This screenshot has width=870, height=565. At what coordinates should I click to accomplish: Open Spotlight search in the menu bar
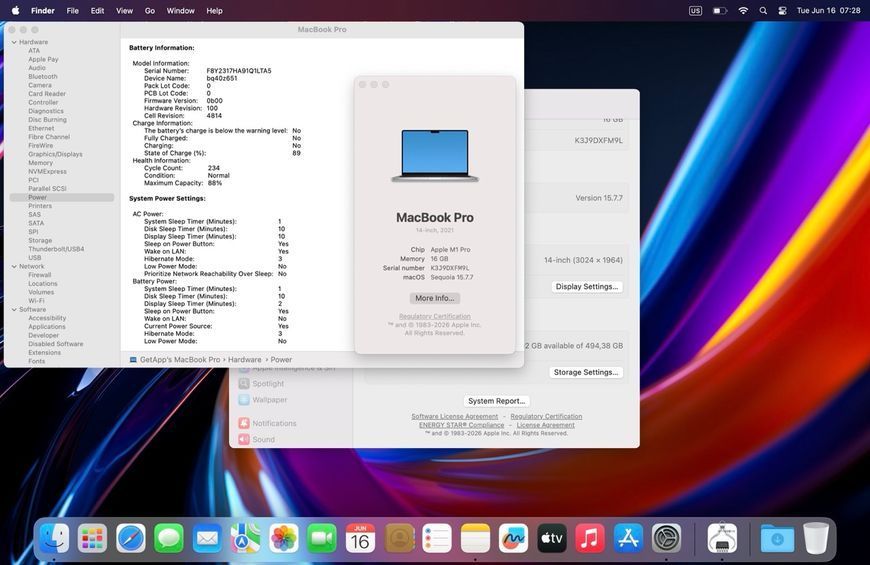click(763, 11)
